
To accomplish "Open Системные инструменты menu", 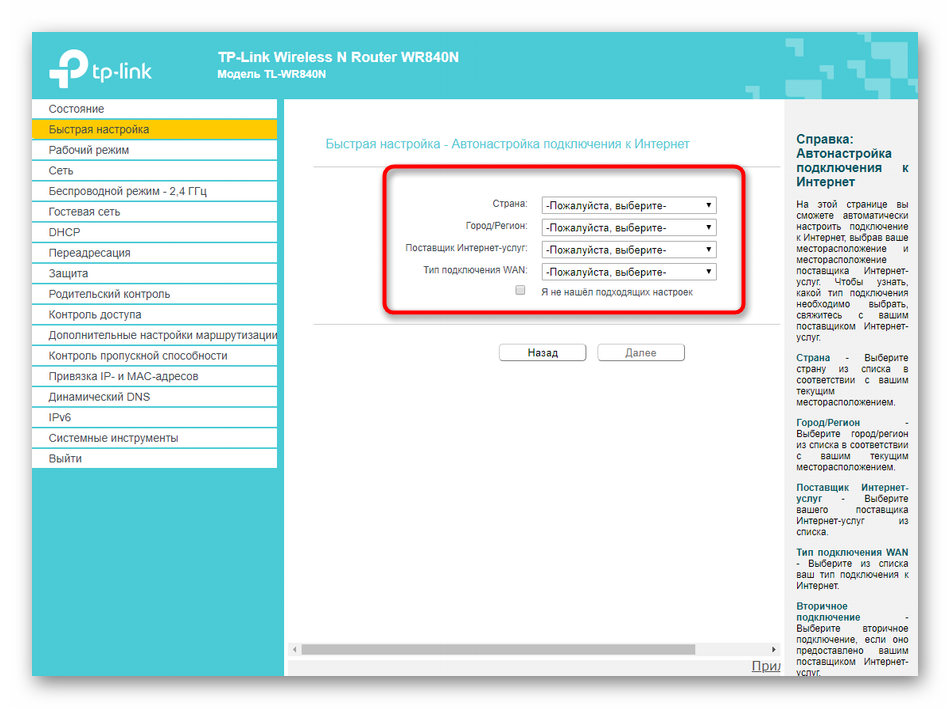I will click(x=113, y=438).
